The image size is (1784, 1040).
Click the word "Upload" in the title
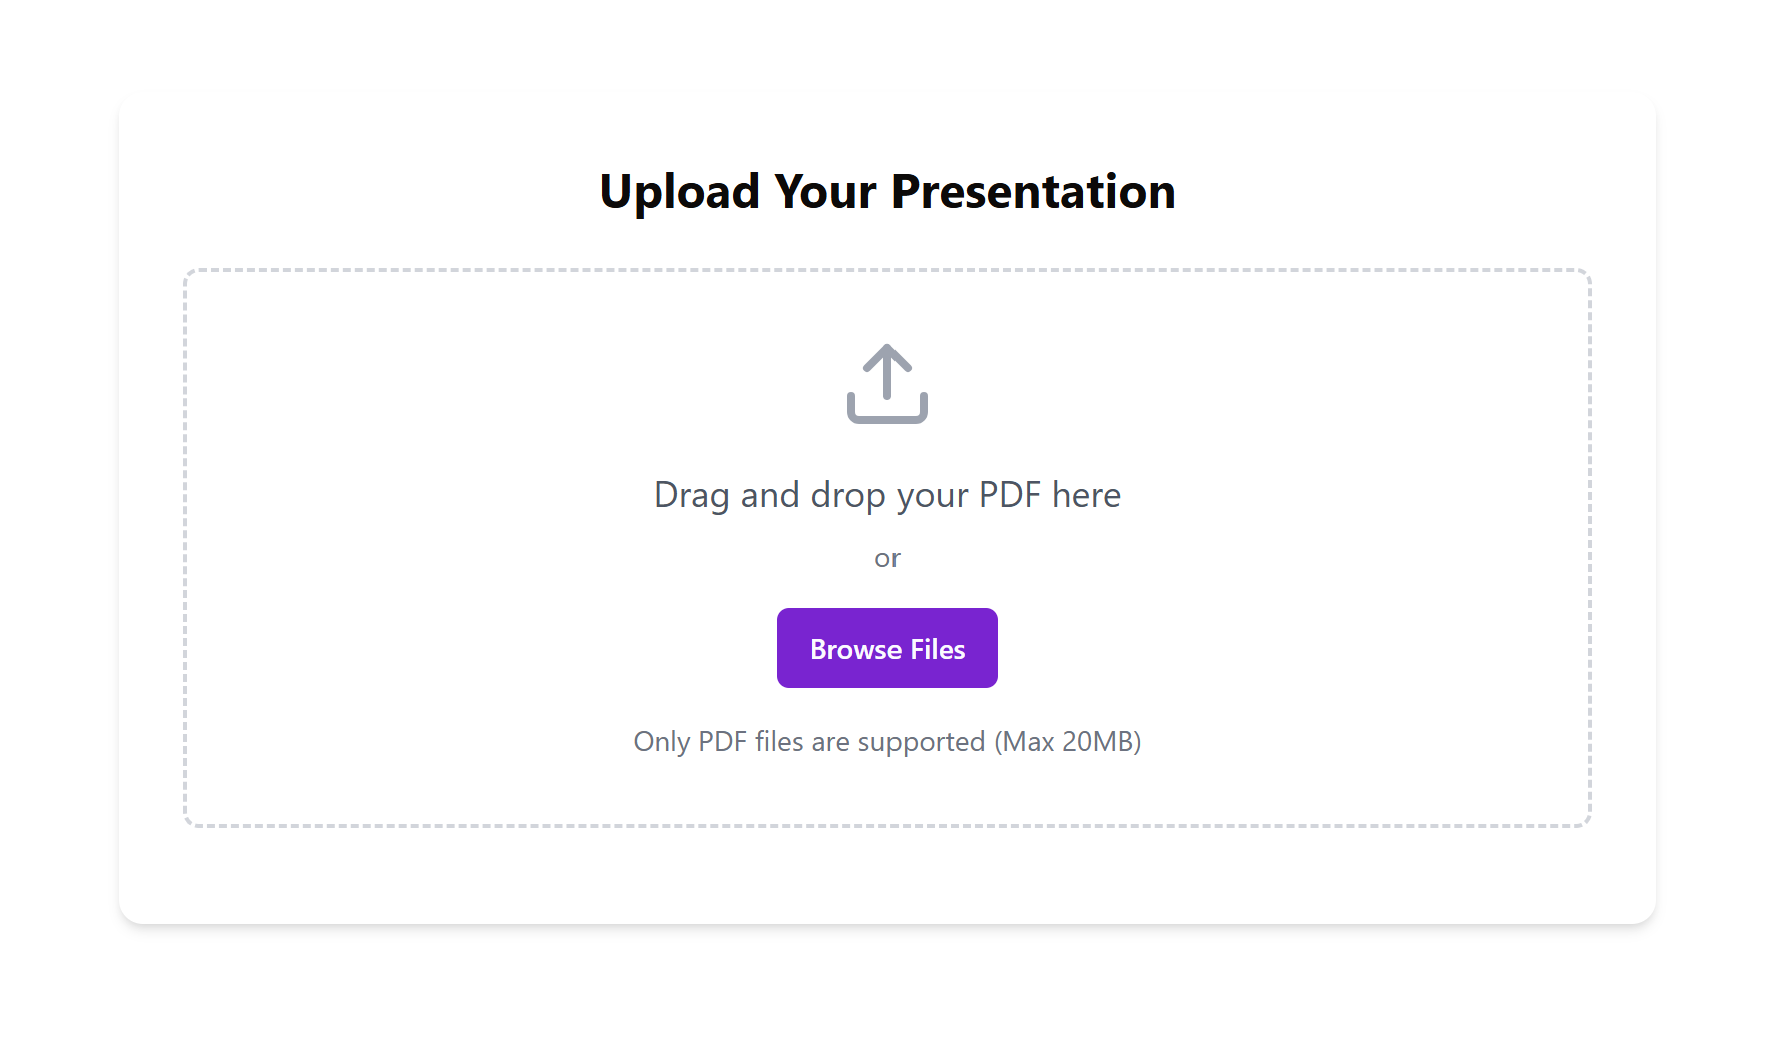tap(680, 191)
